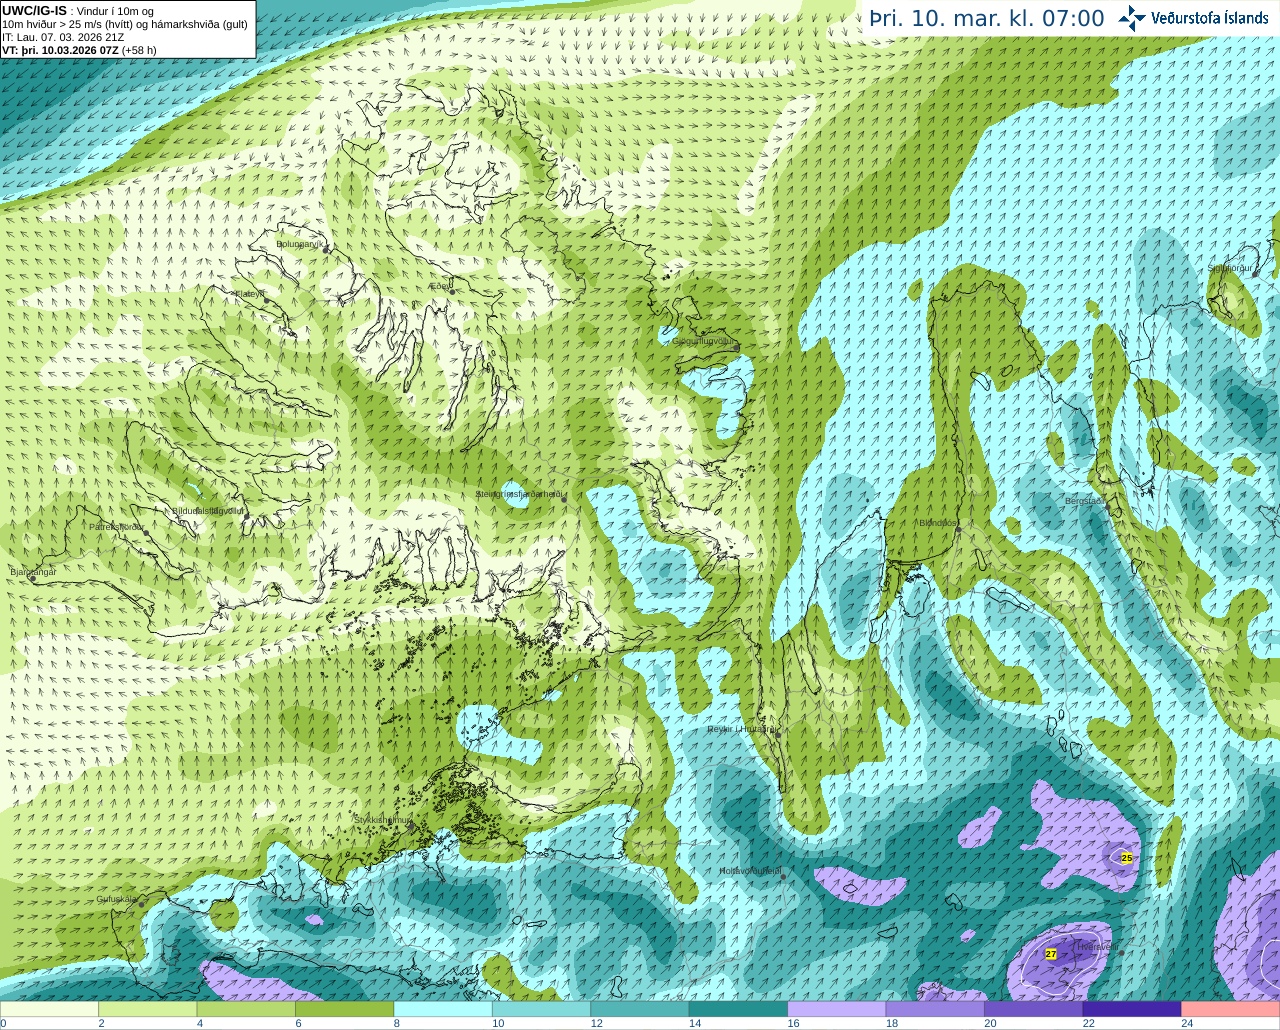Click the Bjargtangar station label
Screen dimensions: 1280x1030
pyautogui.click(x=33, y=571)
